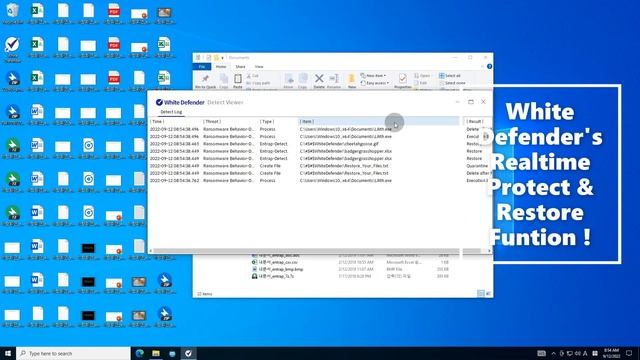The image size is (640, 360).
Task: Click Select all in Explorer ribbon
Action: (450, 76)
